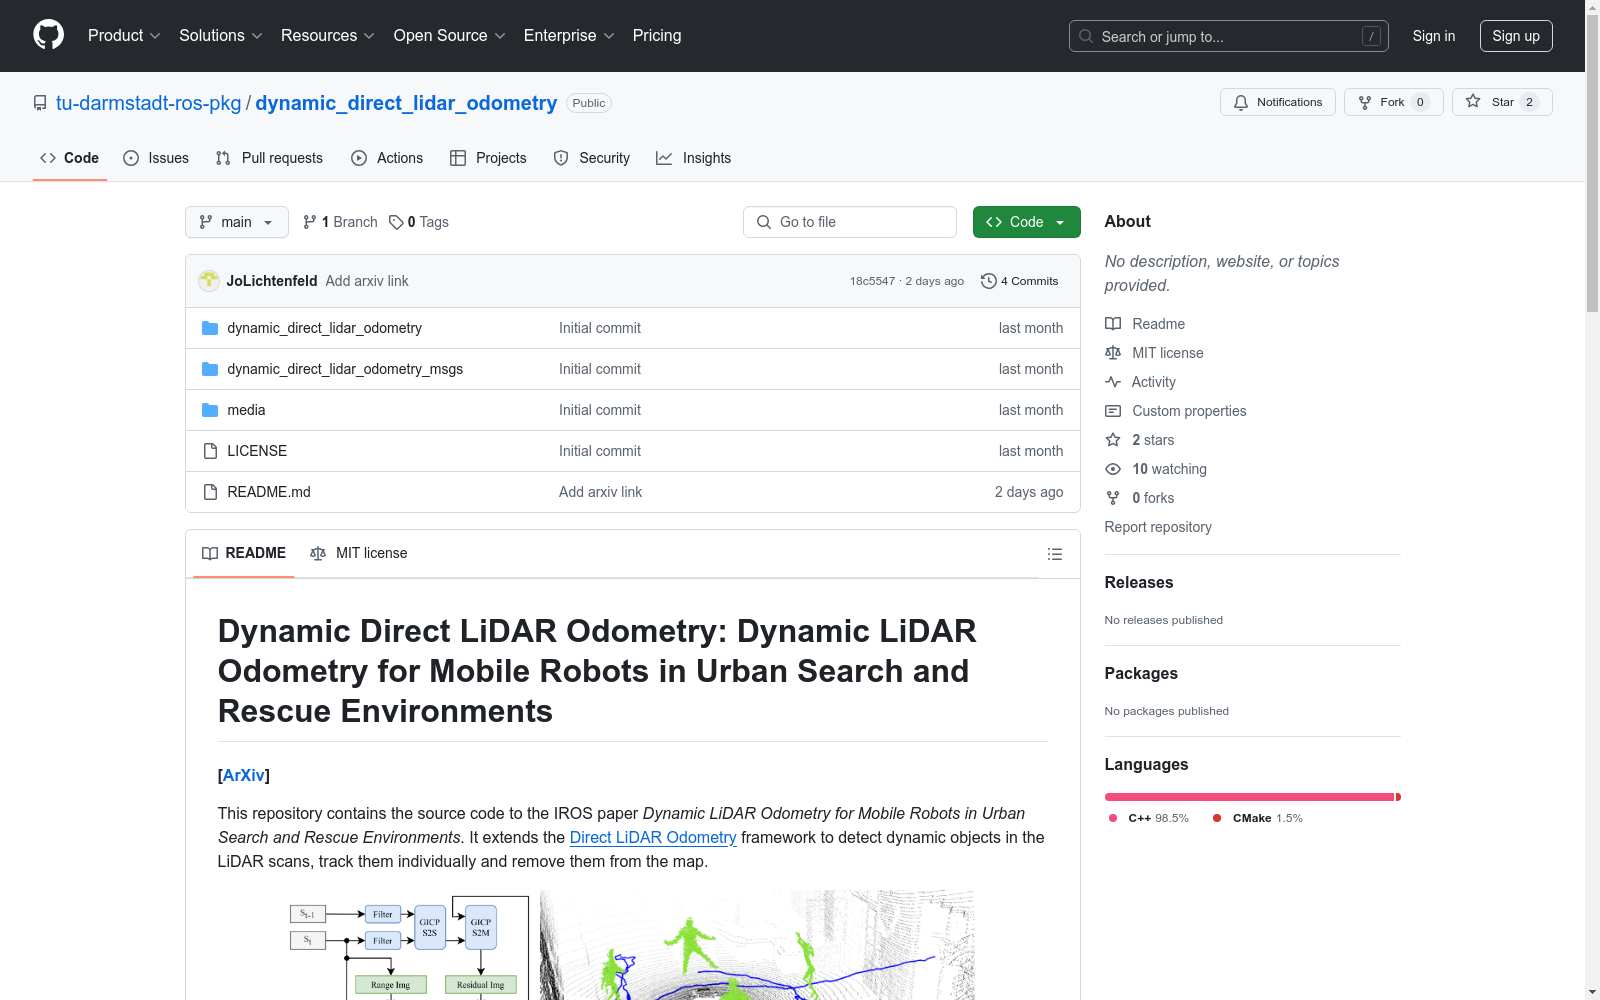Open the ArXiv link in README
Screen dimensions: 1600x1000
[x=244, y=775]
